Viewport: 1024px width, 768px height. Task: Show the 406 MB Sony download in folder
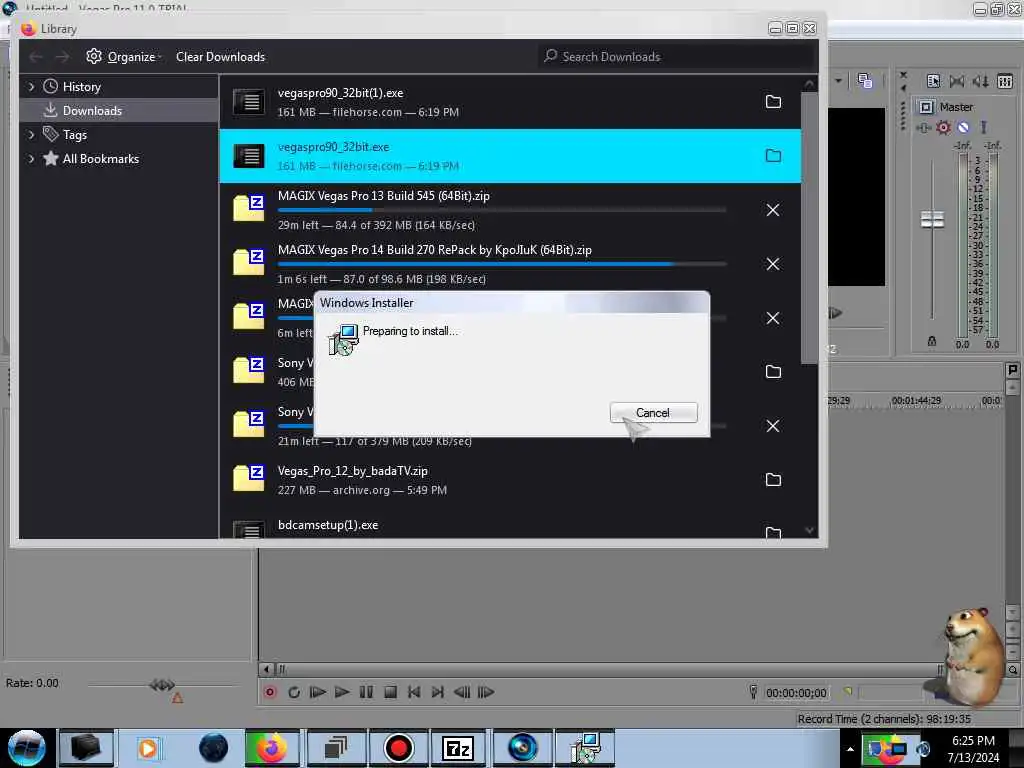[773, 372]
